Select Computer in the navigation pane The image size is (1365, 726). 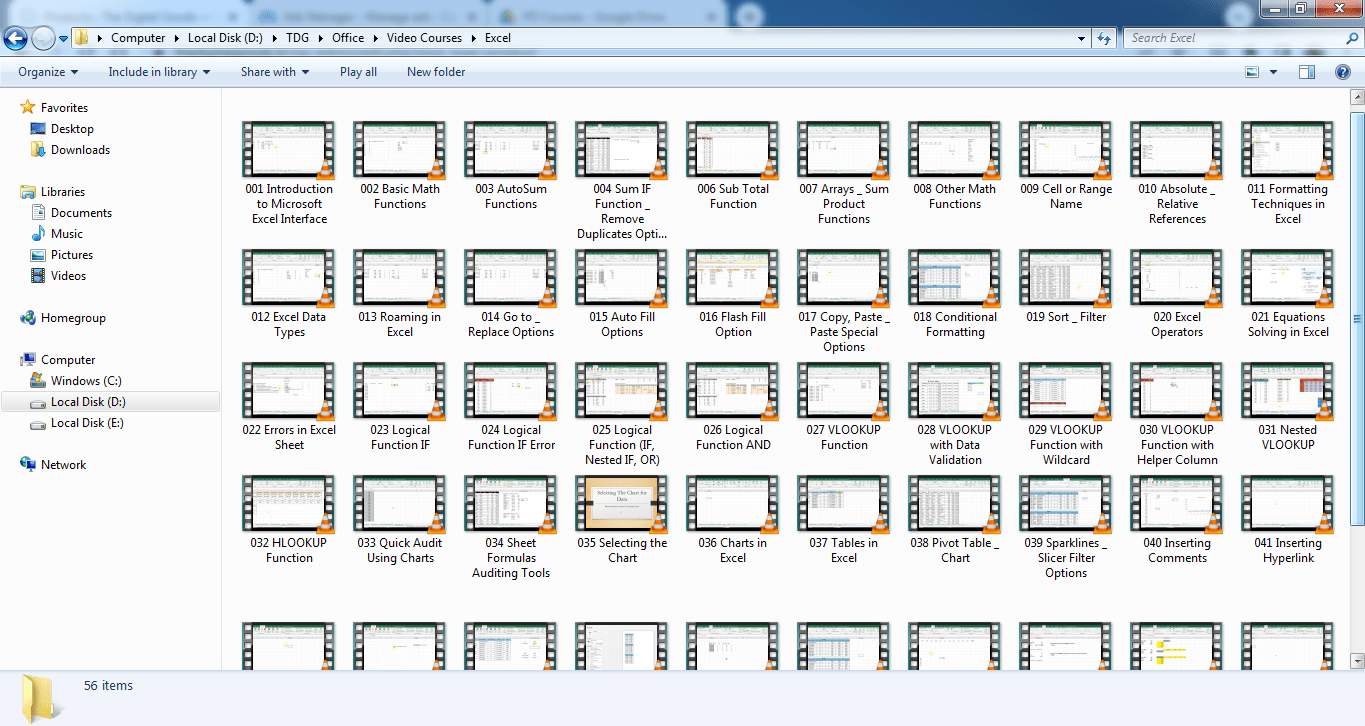pyautogui.click(x=68, y=360)
